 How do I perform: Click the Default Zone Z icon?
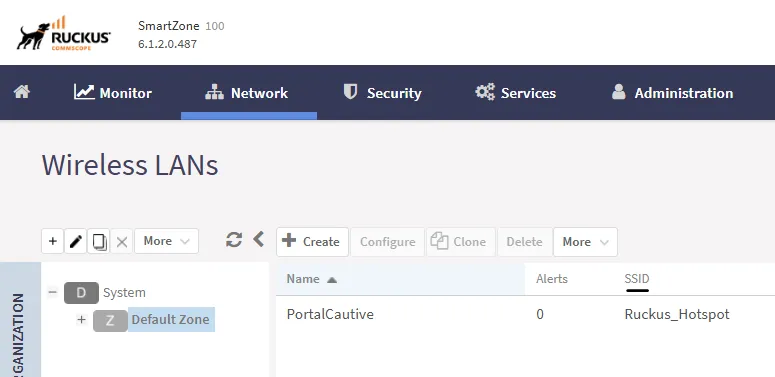(x=110, y=321)
